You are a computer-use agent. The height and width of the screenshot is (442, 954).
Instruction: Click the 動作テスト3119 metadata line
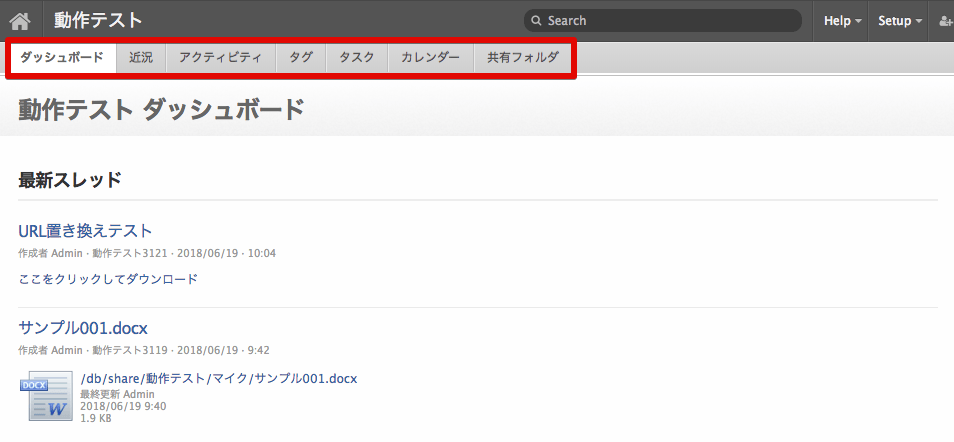point(144,350)
